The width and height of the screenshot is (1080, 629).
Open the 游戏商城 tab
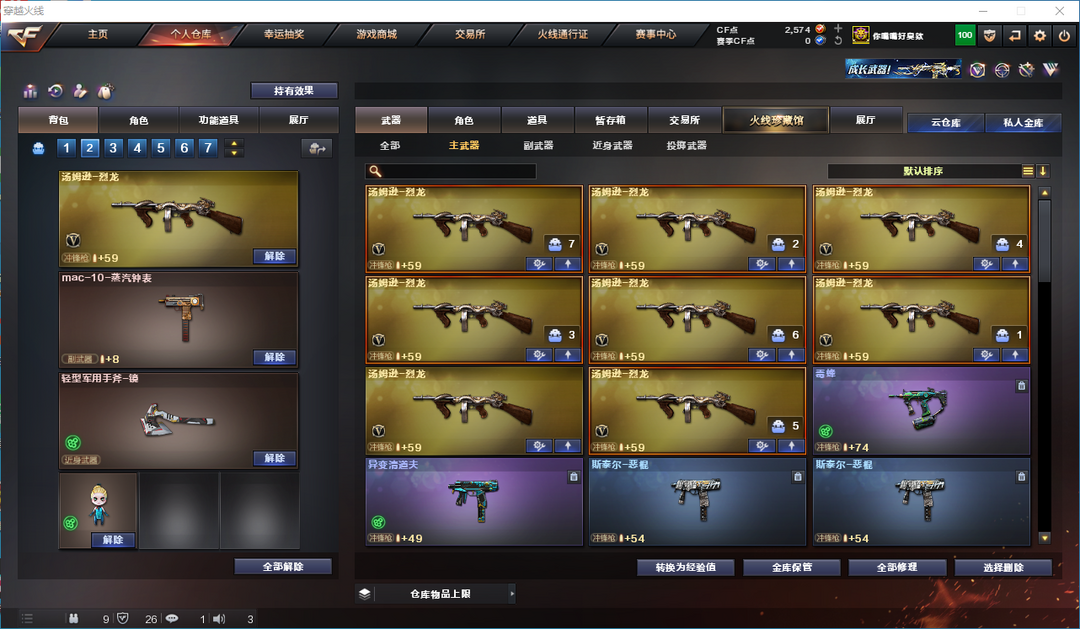[x=377, y=34]
